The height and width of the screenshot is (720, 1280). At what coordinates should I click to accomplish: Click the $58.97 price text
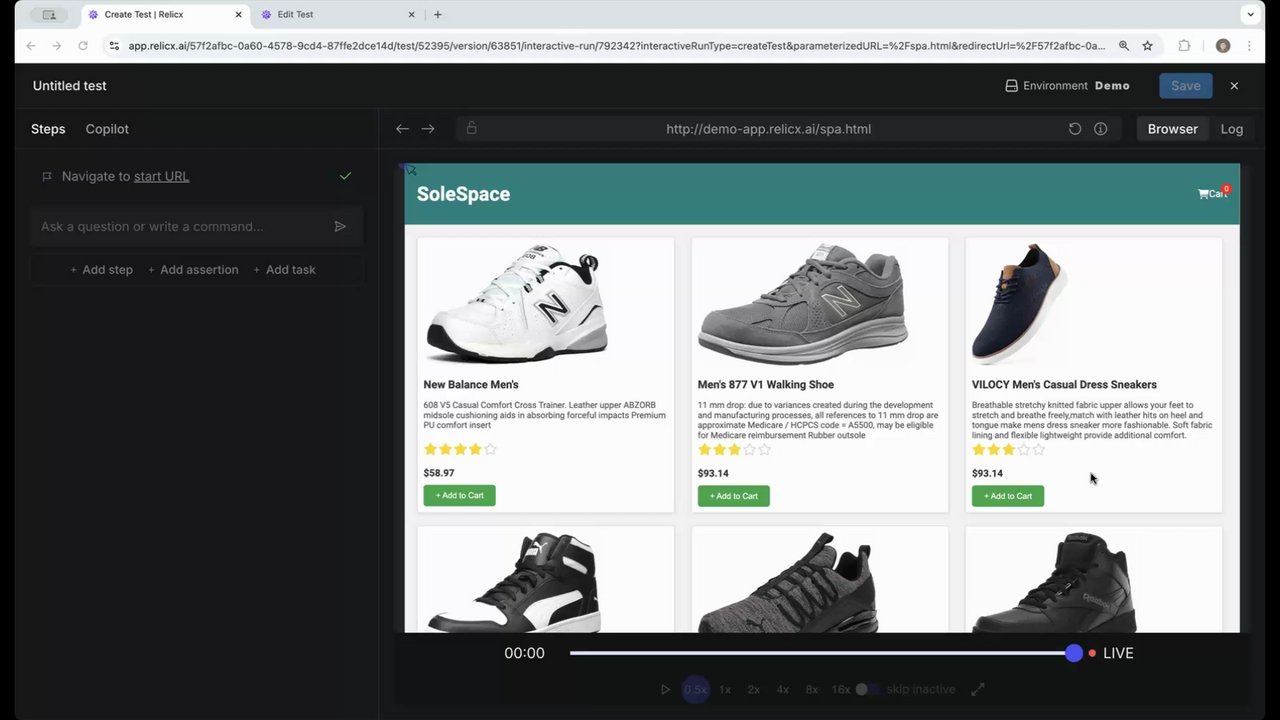click(439, 473)
